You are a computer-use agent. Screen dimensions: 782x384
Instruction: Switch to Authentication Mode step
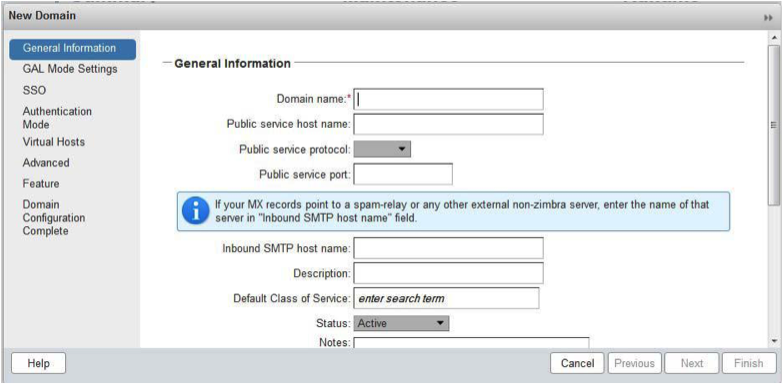(57, 118)
